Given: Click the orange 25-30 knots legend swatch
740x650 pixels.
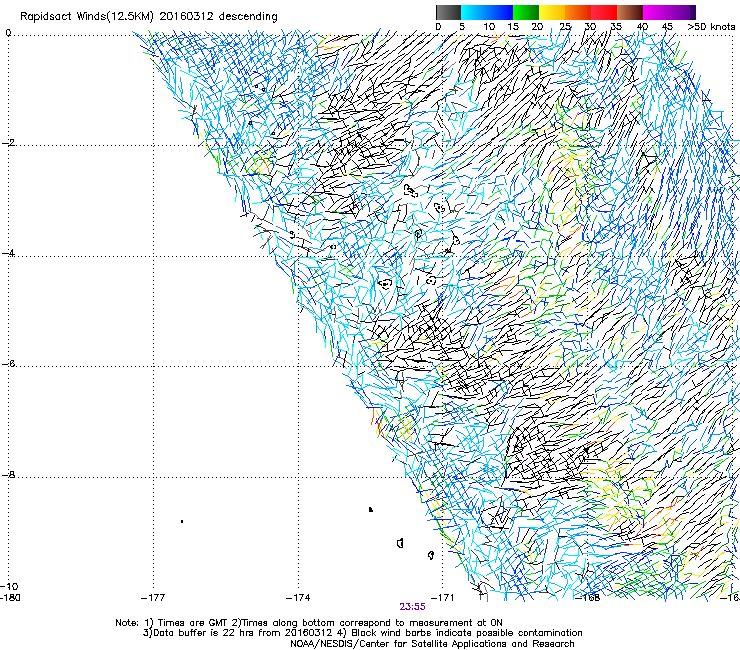Looking at the screenshot, I should [x=578, y=12].
